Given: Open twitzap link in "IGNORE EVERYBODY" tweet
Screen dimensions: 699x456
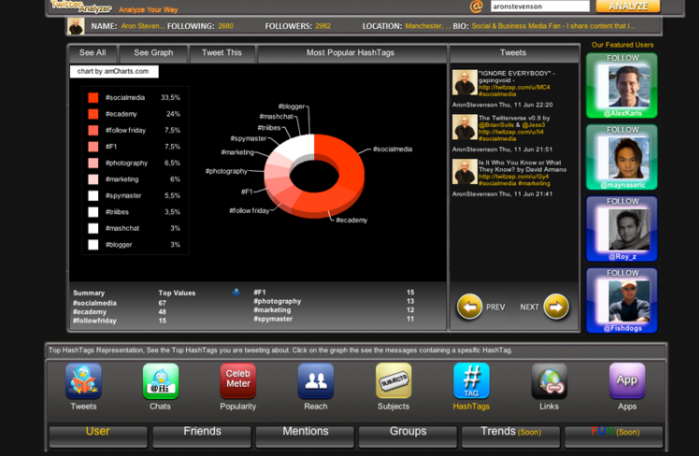Looking at the screenshot, I should 514,87.
